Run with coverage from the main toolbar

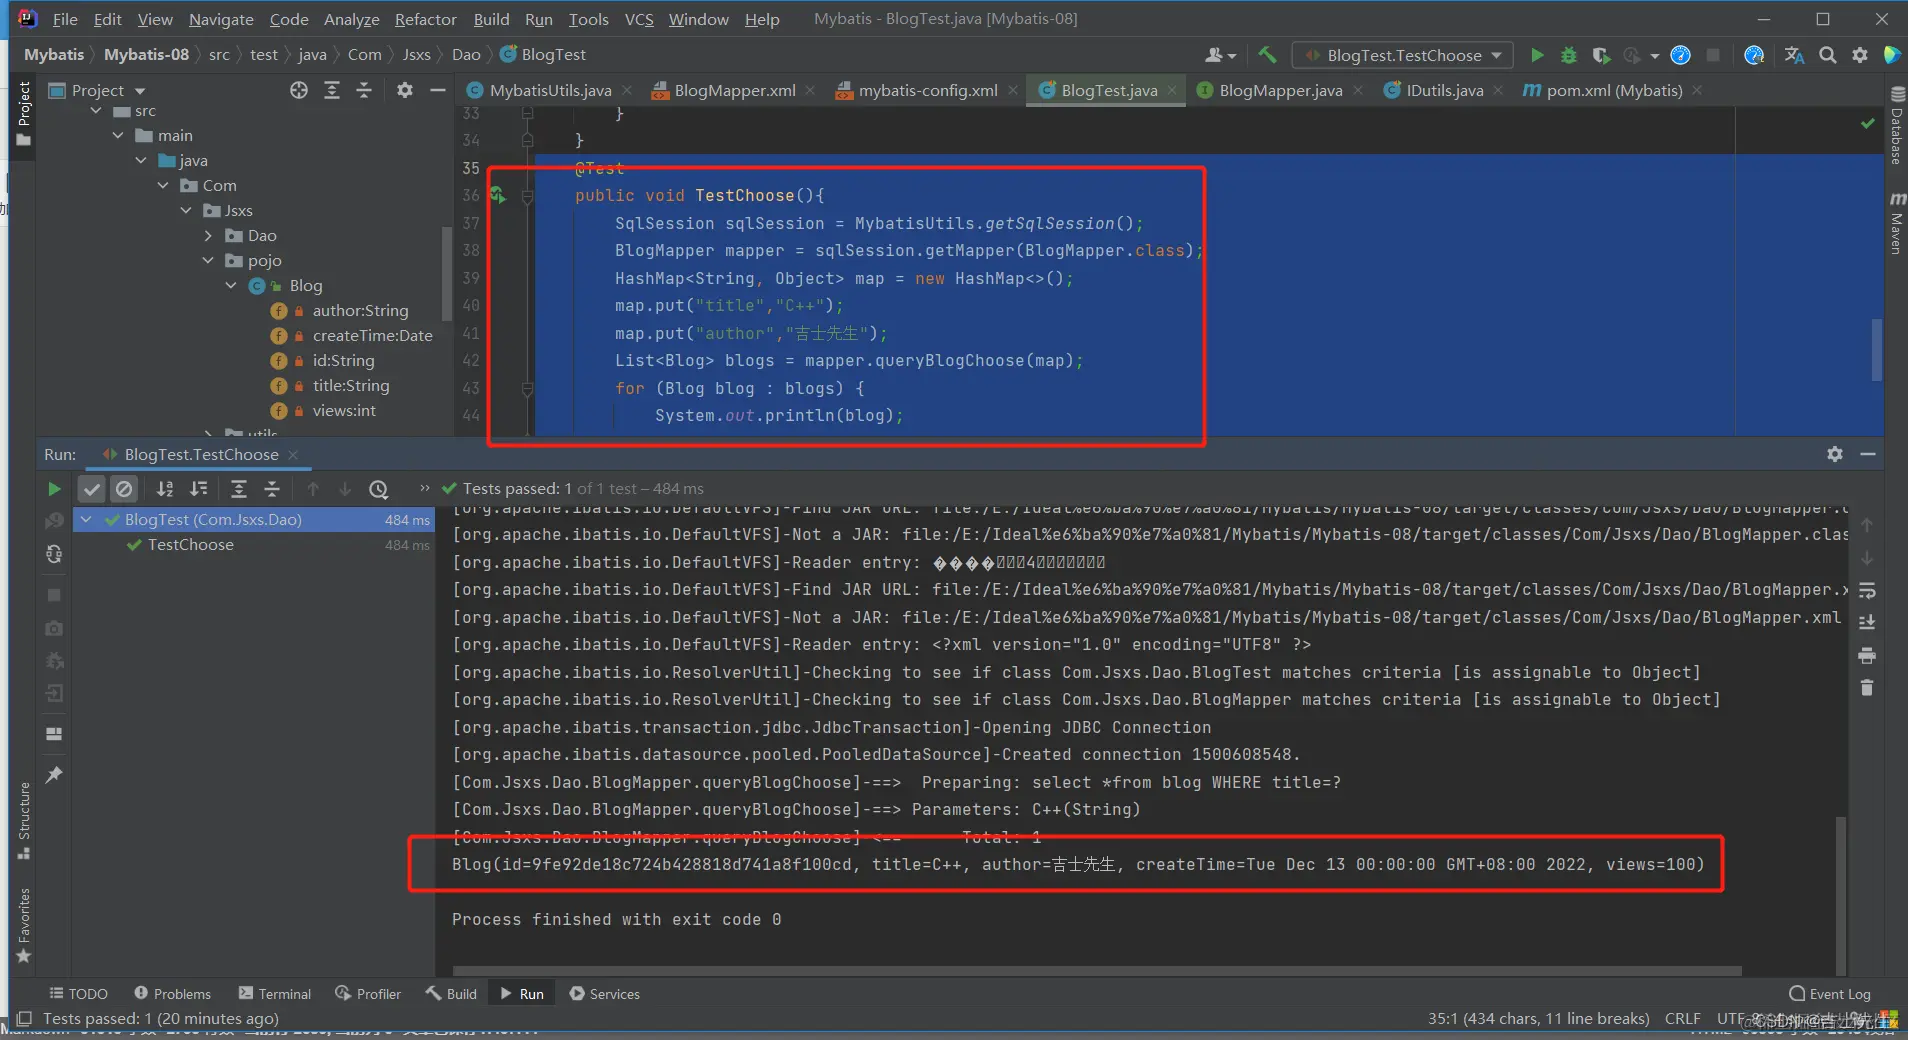tap(1601, 55)
